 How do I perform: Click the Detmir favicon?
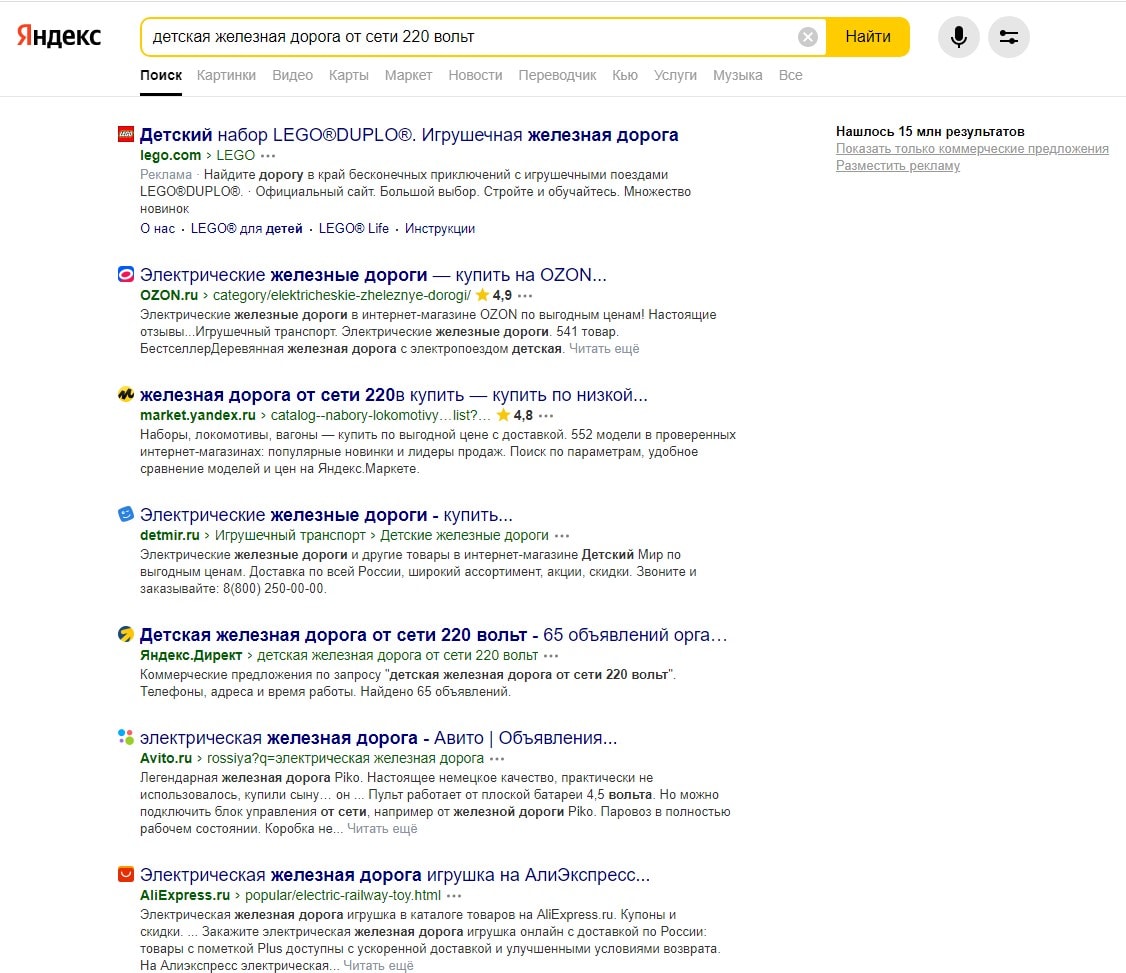coord(126,514)
